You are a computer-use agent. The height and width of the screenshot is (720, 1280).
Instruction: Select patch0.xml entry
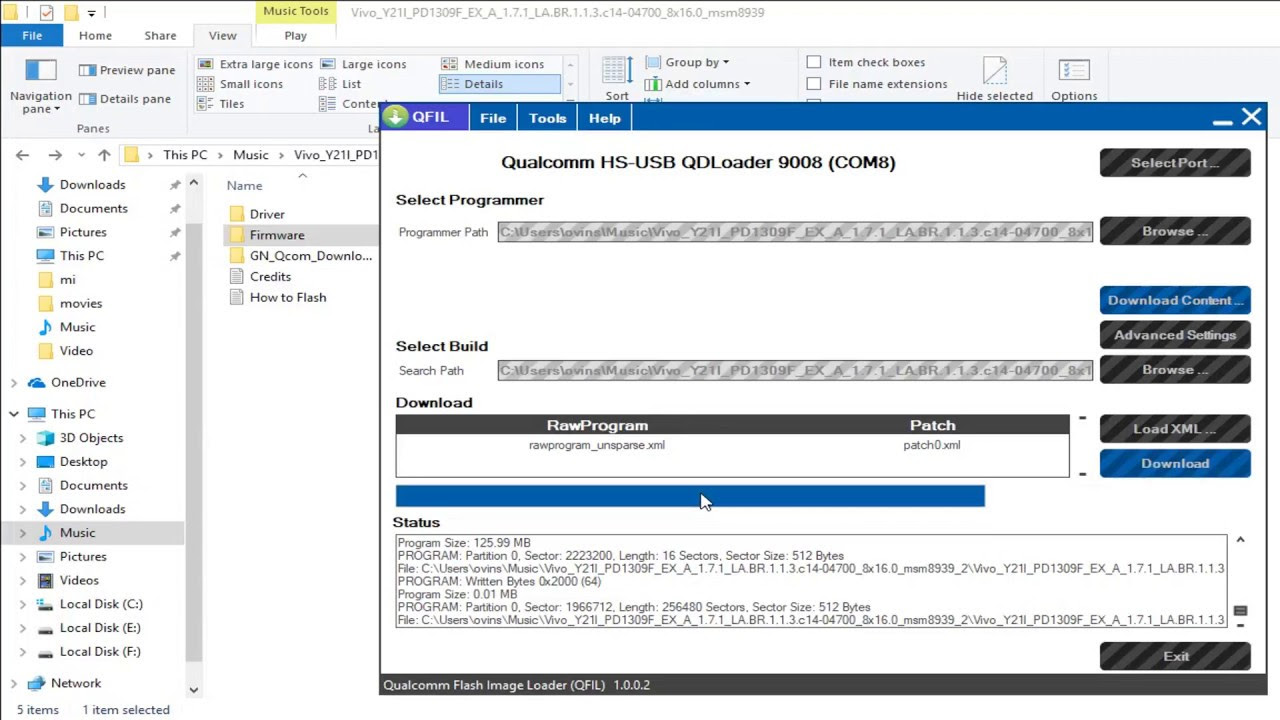[x=932, y=445]
